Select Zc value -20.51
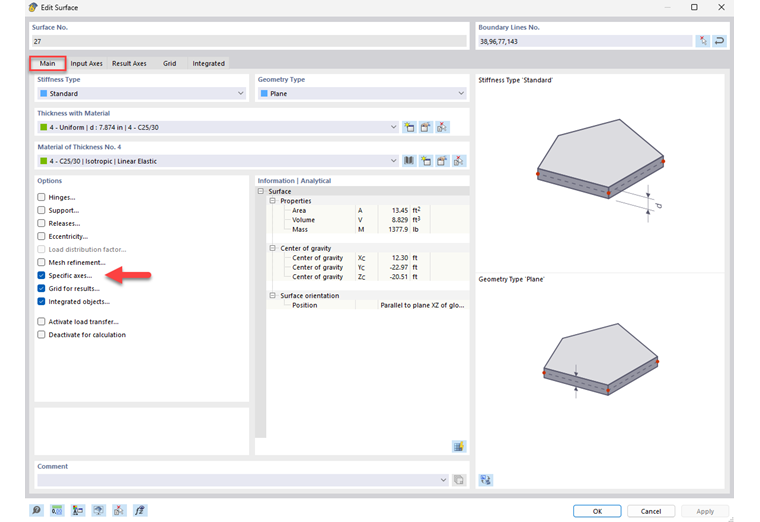Screen dimensions: 760x522 (398, 277)
